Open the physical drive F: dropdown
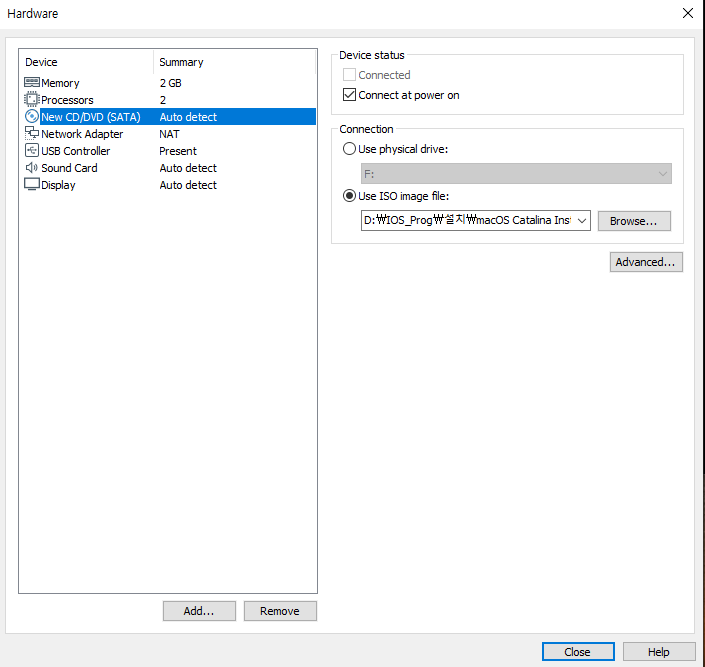The image size is (705, 667). point(516,174)
